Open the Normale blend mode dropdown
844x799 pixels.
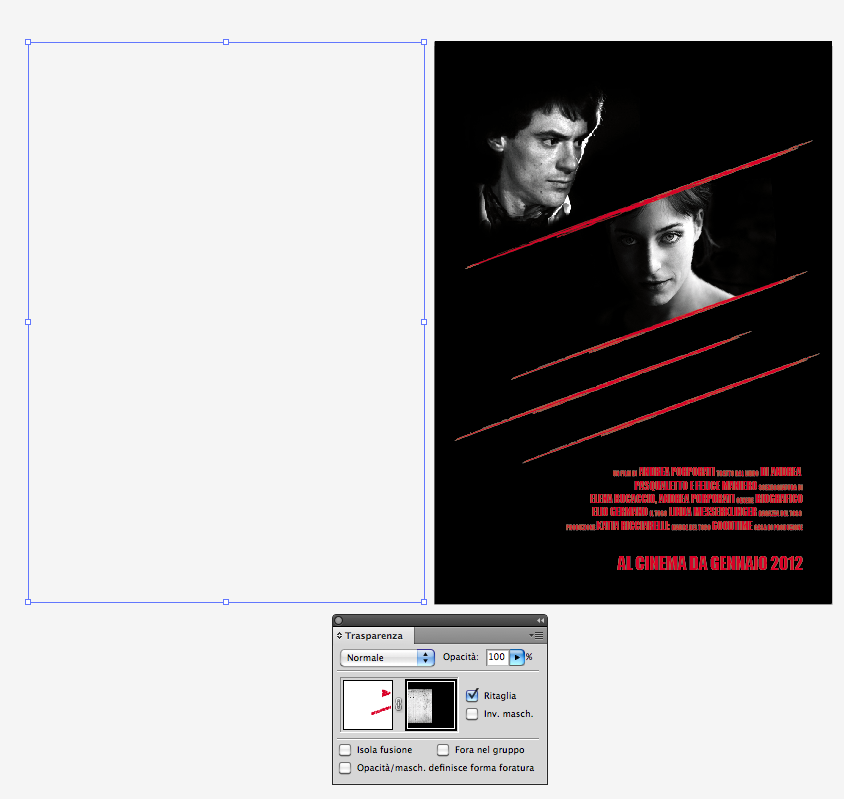click(x=387, y=657)
